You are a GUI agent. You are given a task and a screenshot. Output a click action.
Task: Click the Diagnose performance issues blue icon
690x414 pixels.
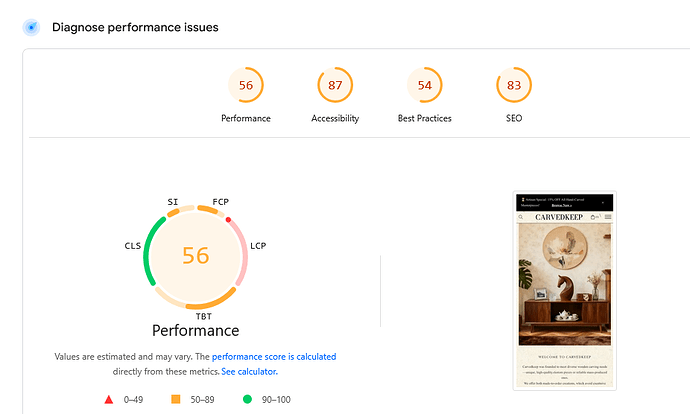(x=31, y=27)
